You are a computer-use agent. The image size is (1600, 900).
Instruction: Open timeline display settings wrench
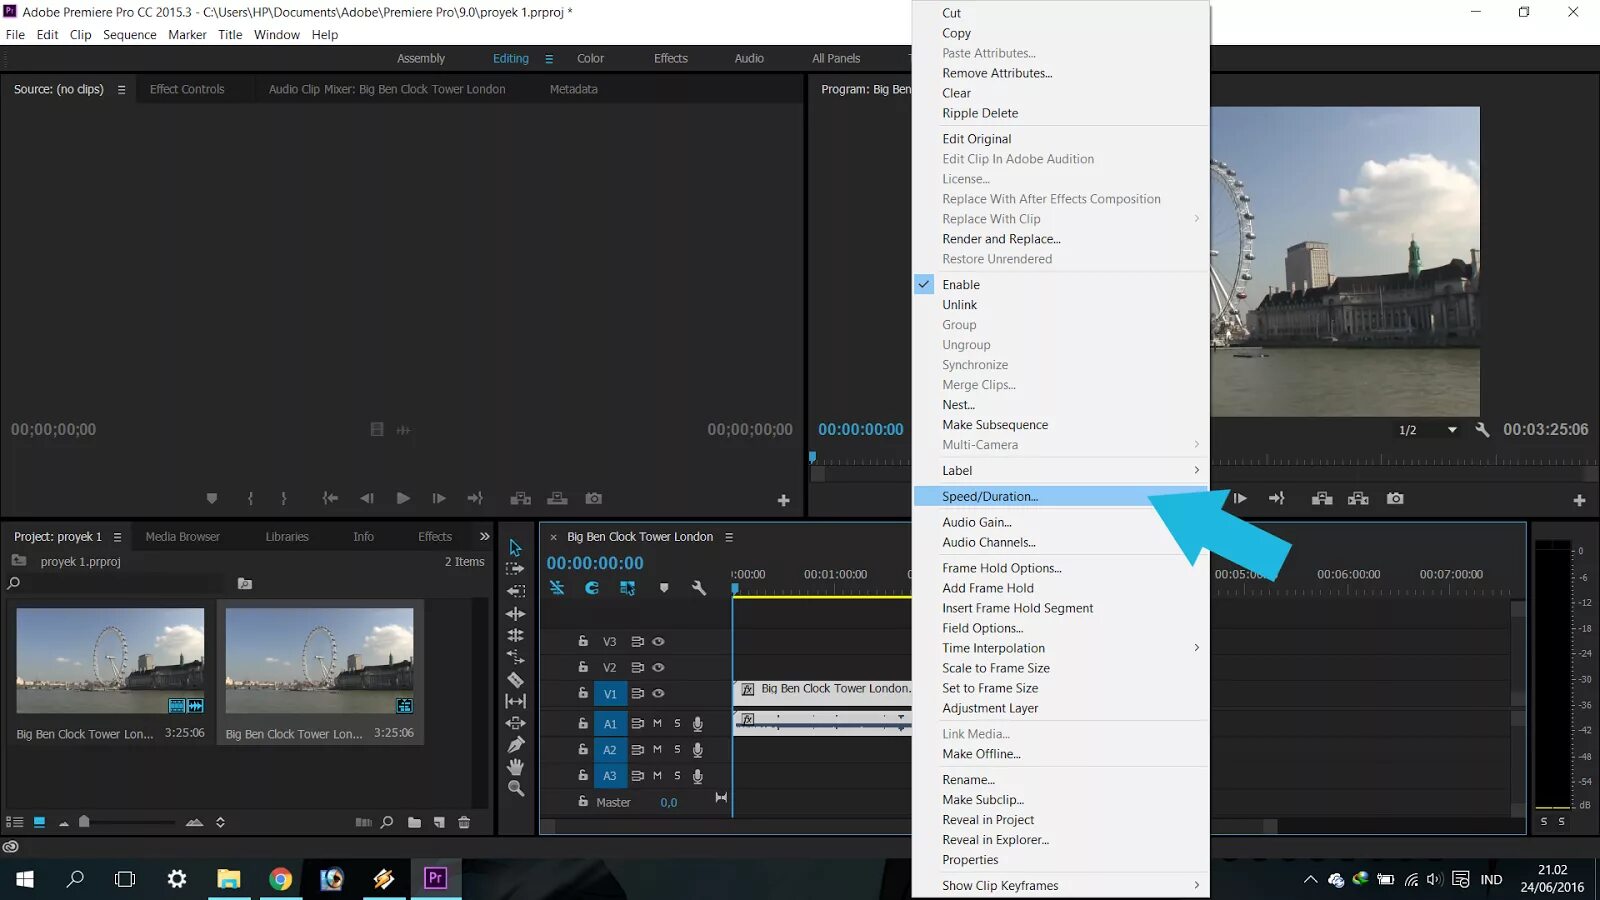[699, 588]
